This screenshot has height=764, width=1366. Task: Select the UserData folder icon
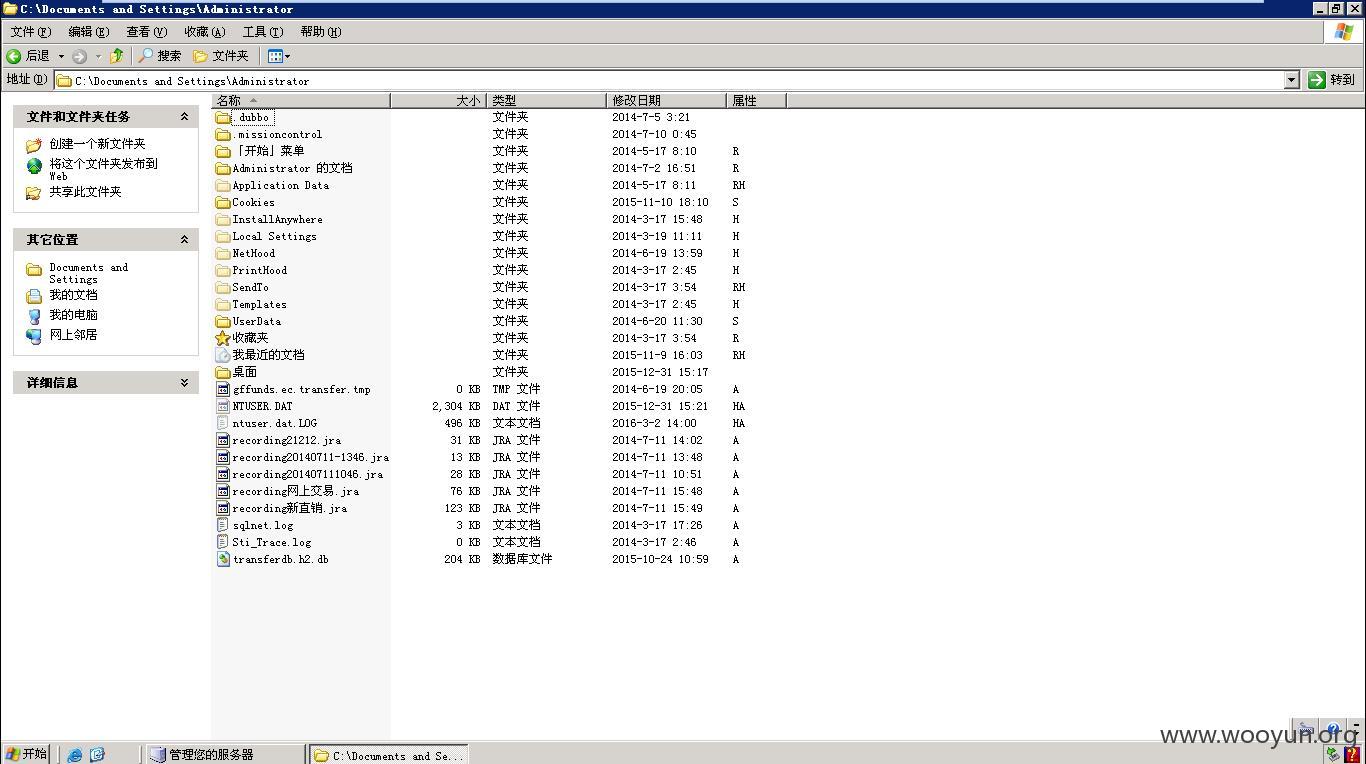pos(223,321)
